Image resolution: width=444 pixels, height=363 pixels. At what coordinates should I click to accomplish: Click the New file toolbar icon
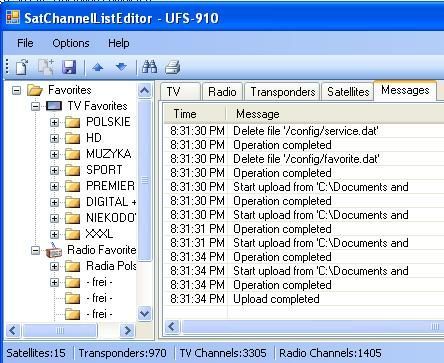pos(22,67)
